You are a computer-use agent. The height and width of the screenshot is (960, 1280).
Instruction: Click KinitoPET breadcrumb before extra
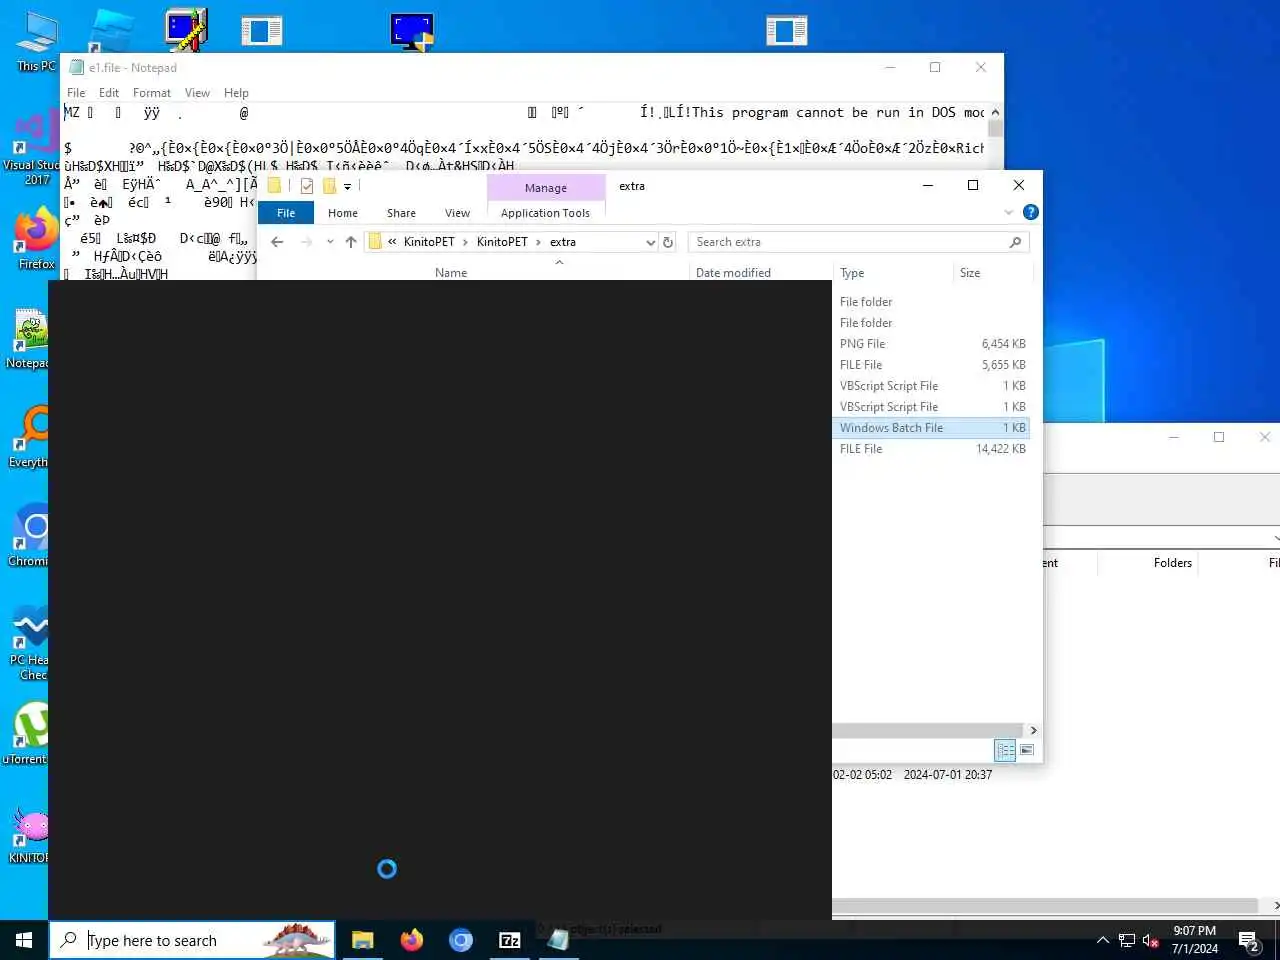point(502,242)
